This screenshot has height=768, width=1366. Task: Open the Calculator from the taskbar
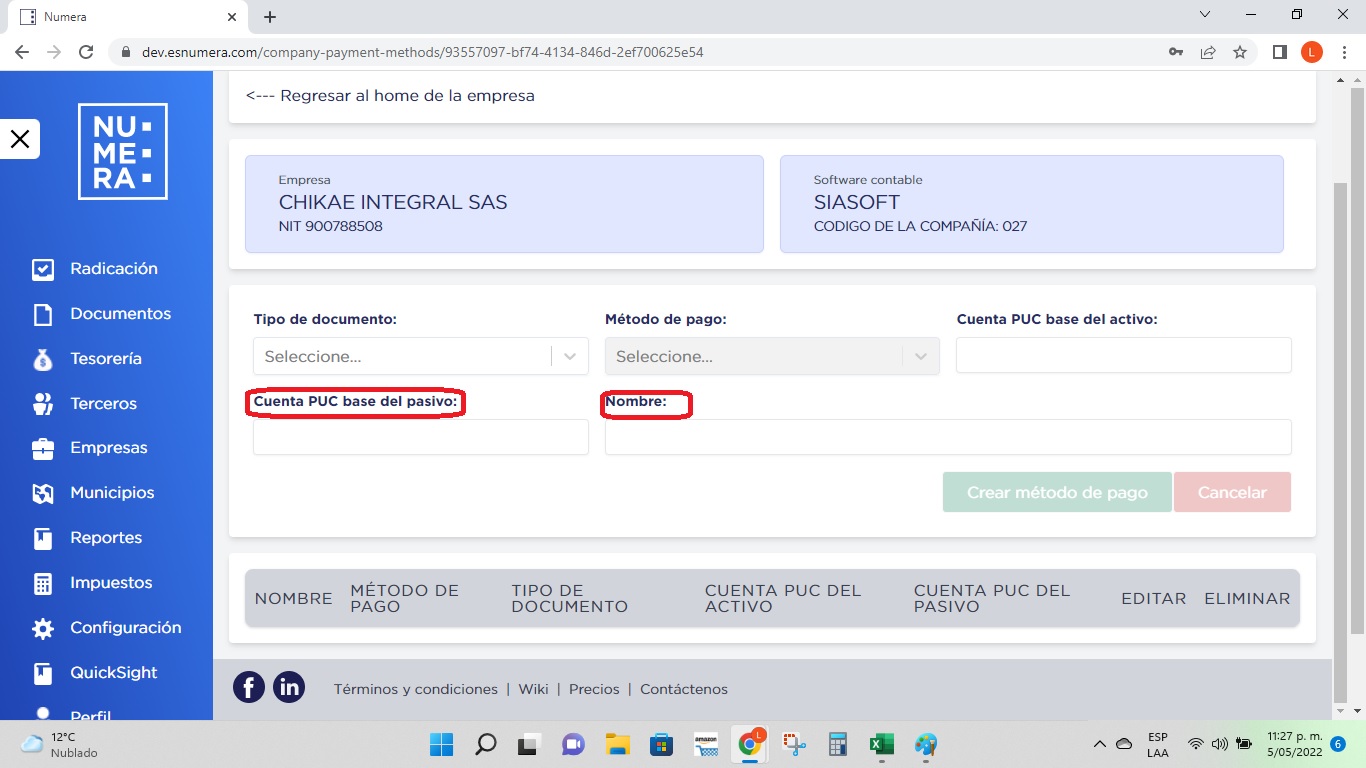pyautogui.click(x=838, y=744)
